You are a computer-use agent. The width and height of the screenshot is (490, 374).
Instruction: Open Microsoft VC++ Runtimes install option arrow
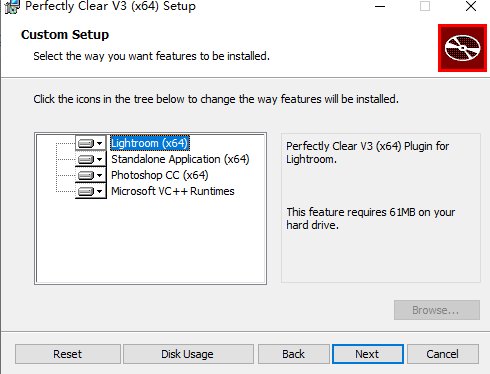point(99,191)
